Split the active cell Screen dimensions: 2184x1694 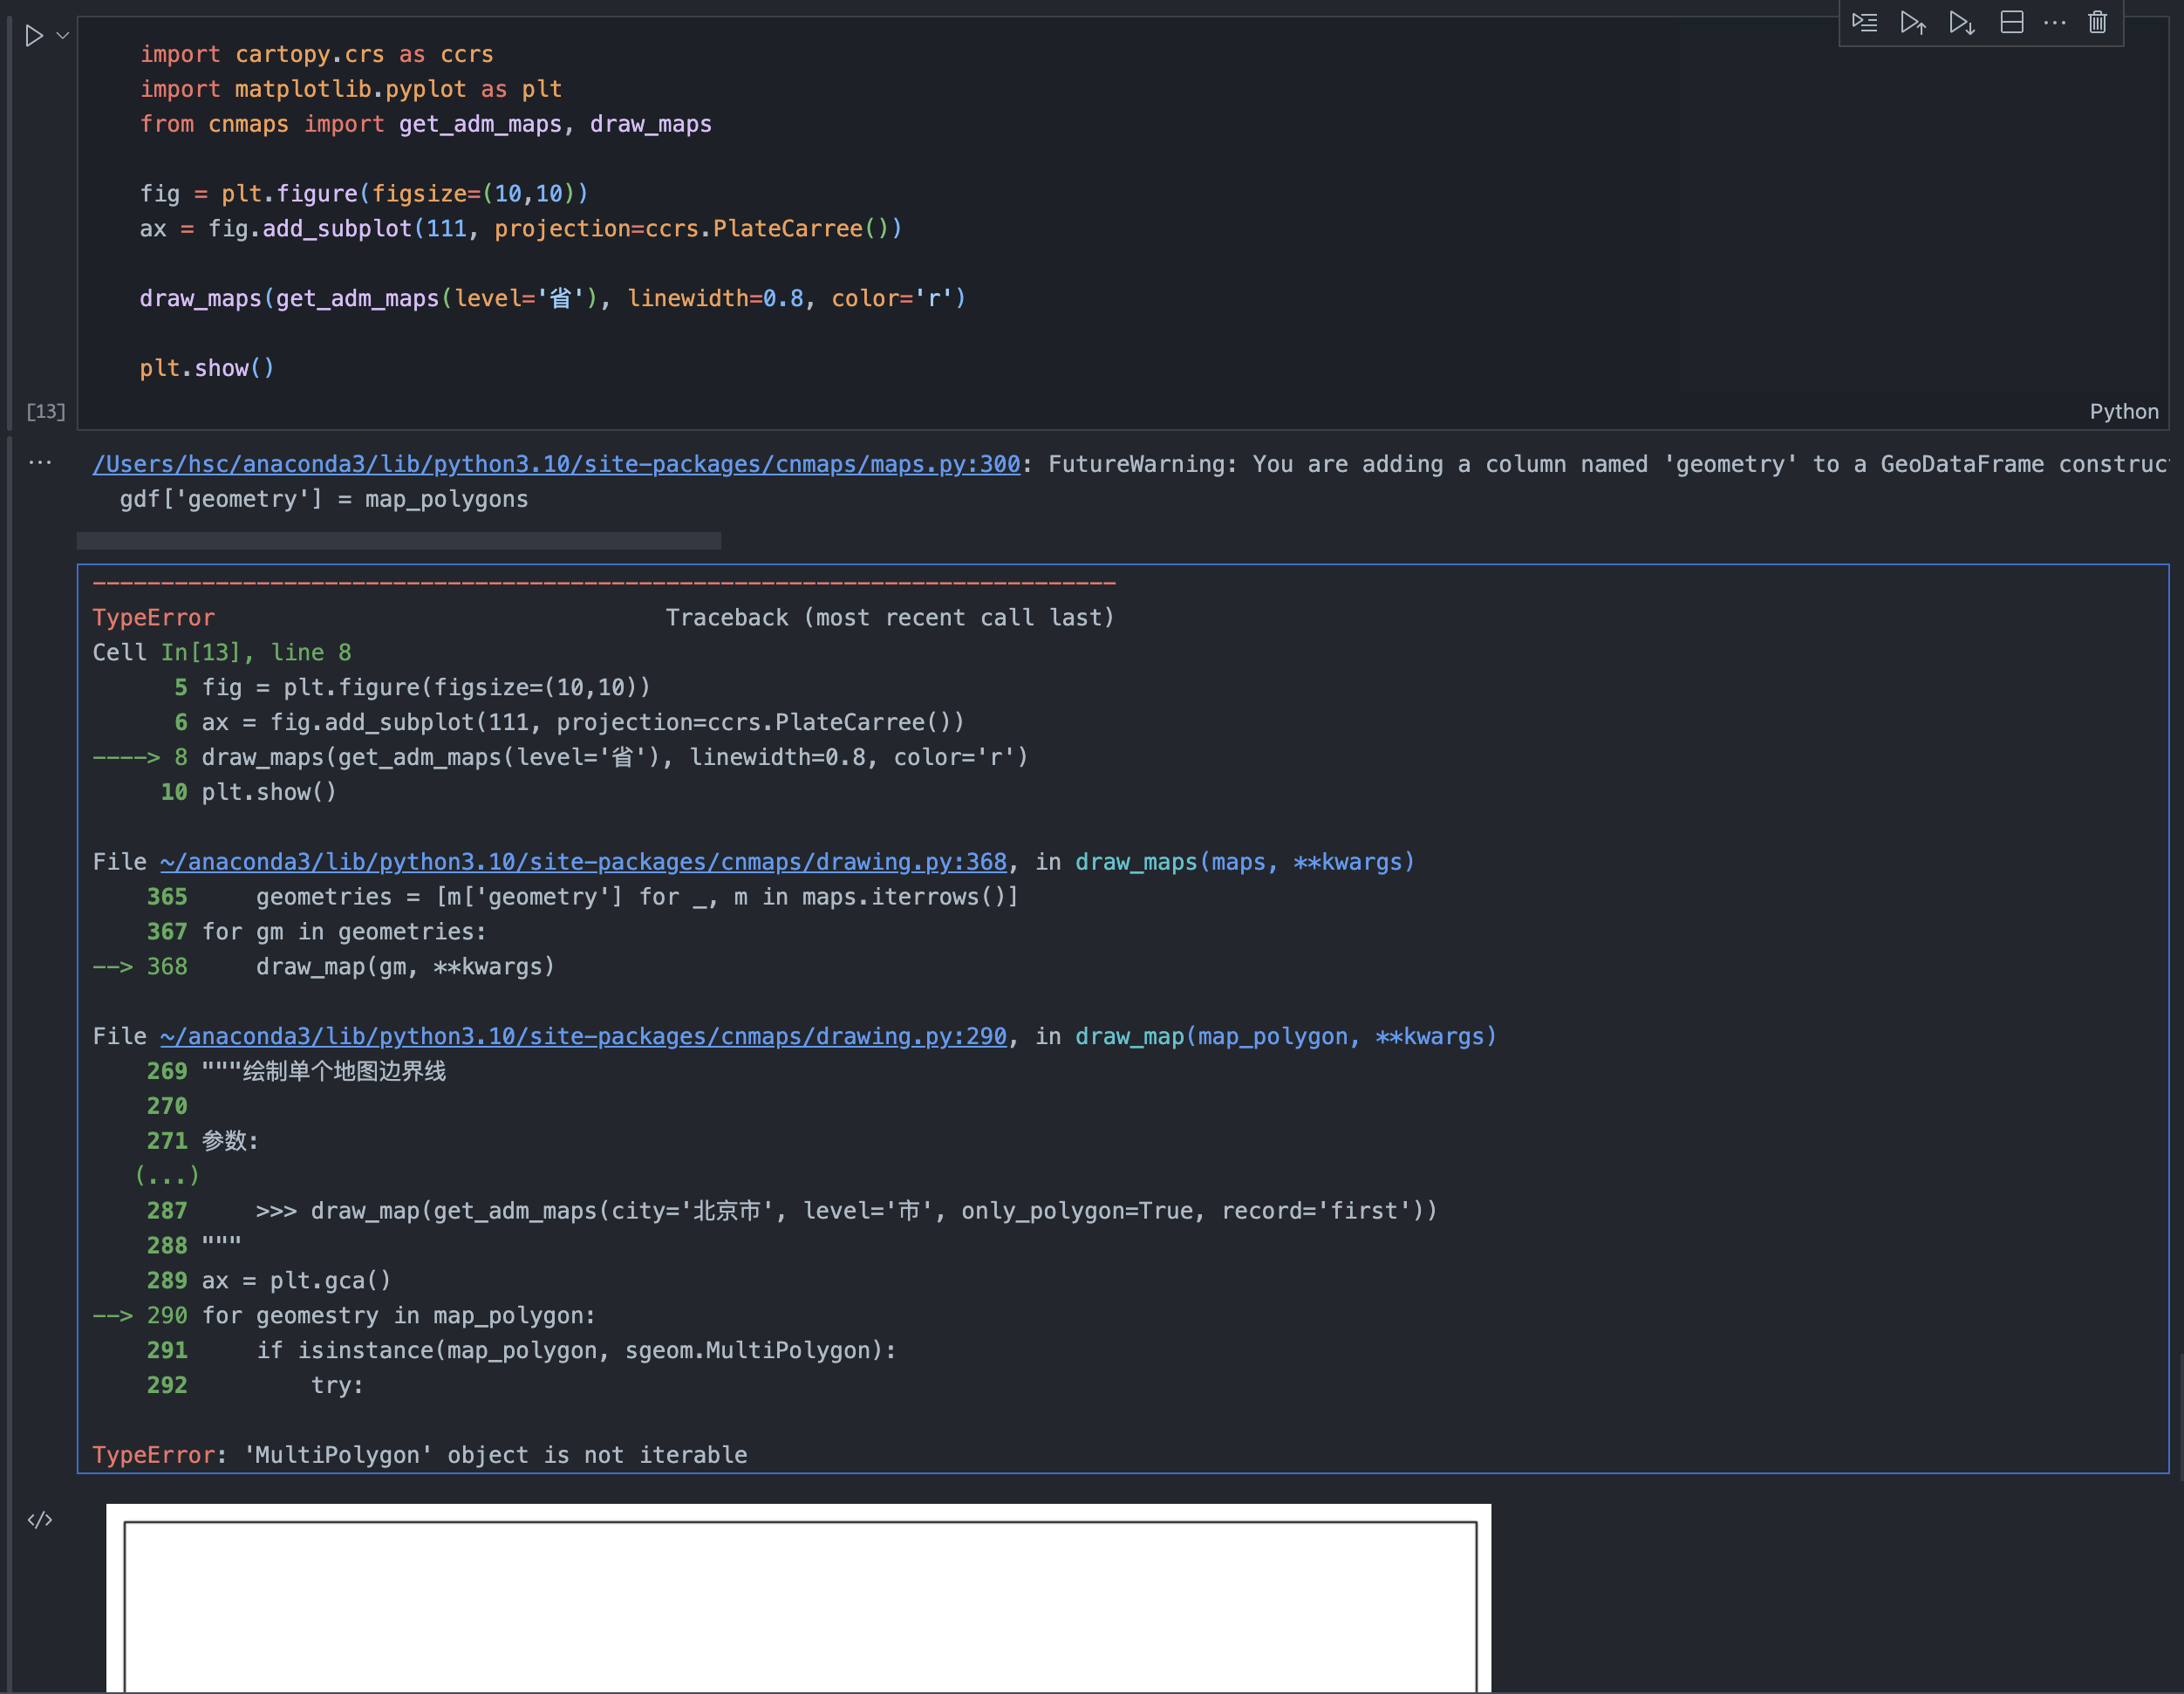tap(2012, 21)
